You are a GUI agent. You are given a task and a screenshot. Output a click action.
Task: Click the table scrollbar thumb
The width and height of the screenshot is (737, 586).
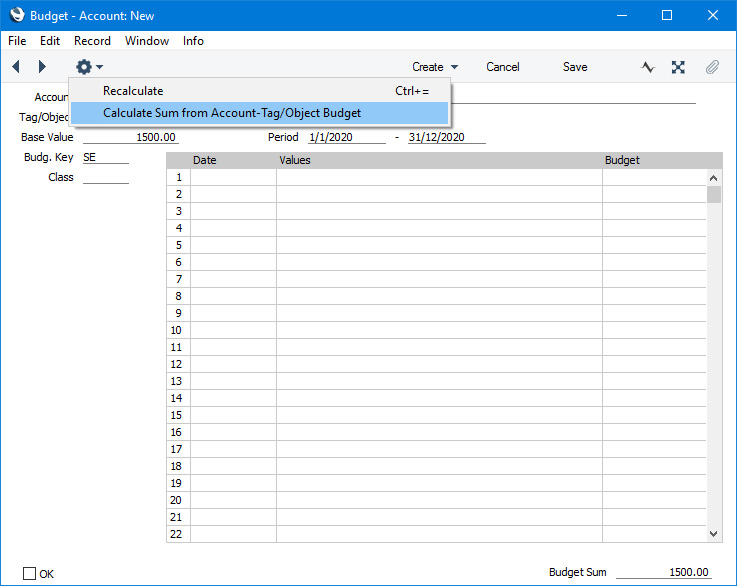click(713, 194)
